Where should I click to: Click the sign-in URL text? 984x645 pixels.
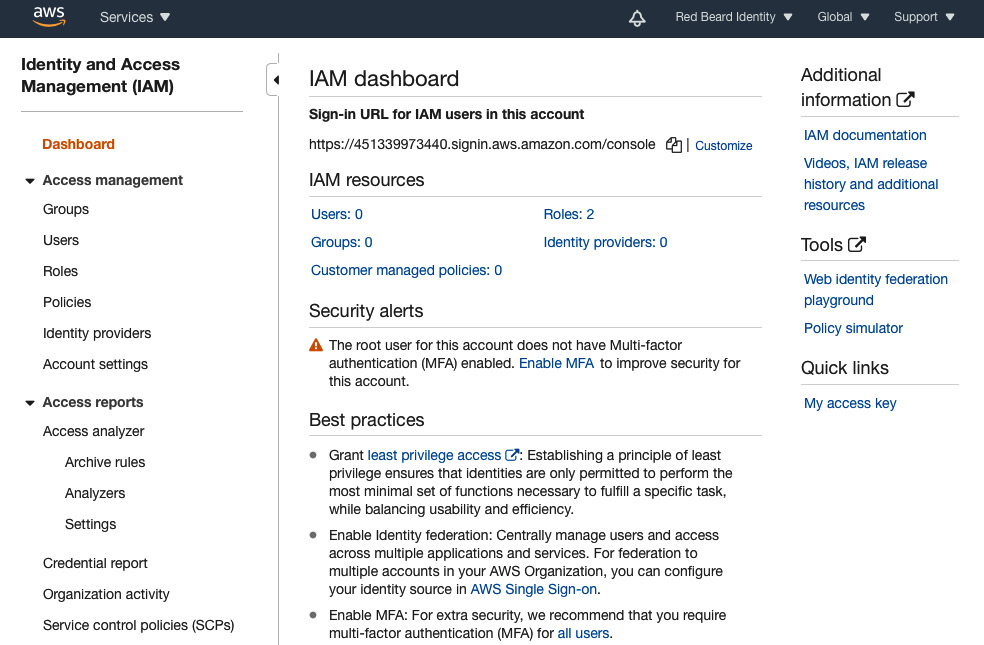pos(482,144)
